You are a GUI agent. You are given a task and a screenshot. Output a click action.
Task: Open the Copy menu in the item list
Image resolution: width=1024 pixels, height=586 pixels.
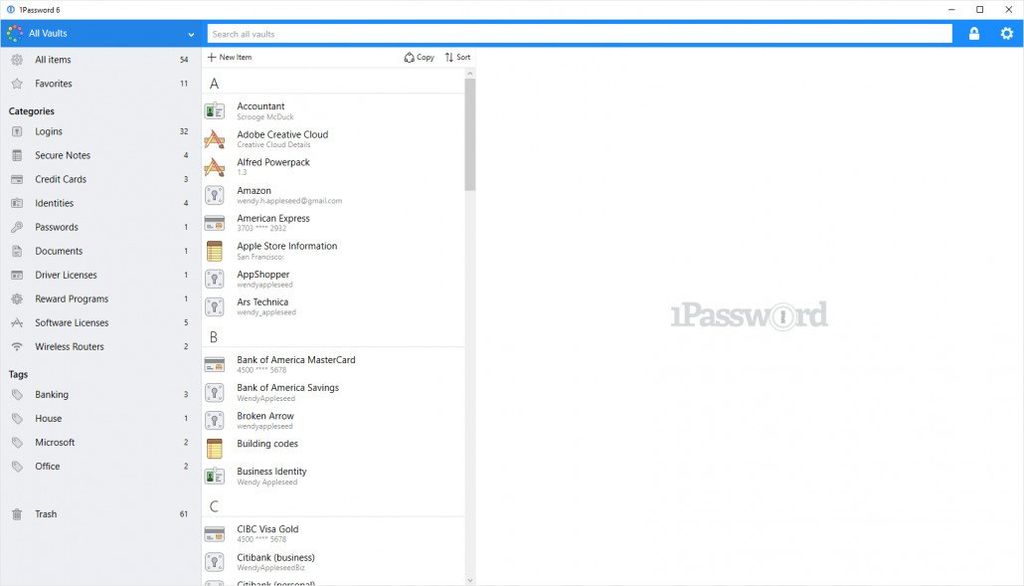coord(418,57)
